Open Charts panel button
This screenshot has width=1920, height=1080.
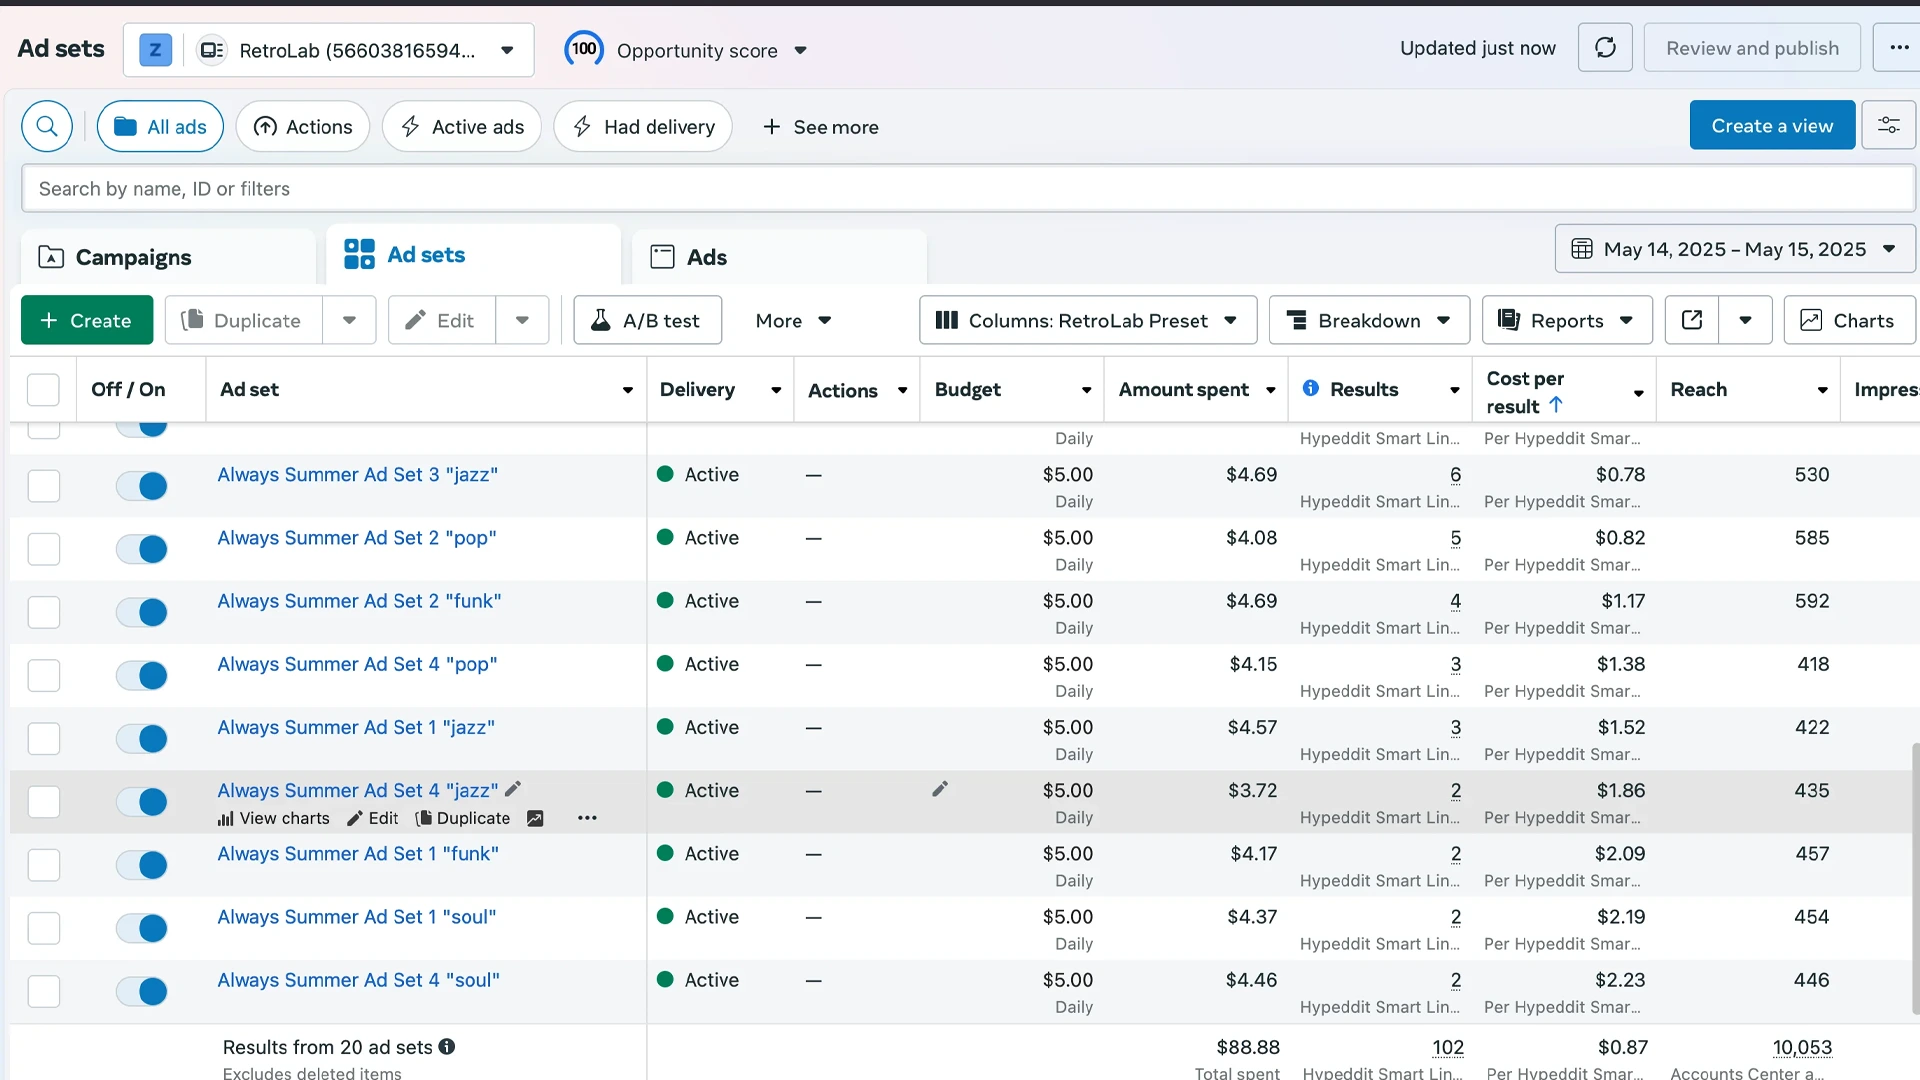point(1848,320)
